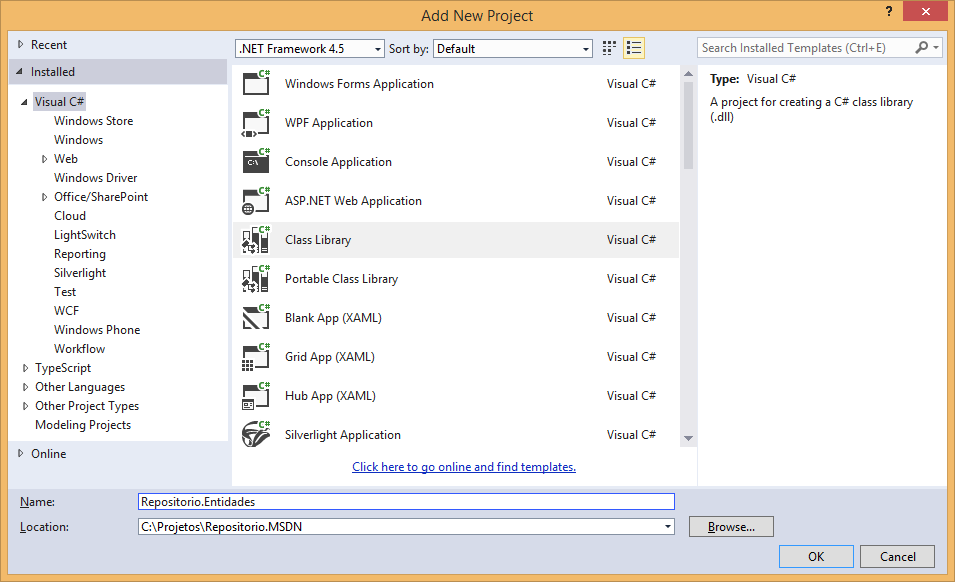Image resolution: width=955 pixels, height=582 pixels.
Task: Expand the Other Languages tree node
Action: (x=25, y=387)
